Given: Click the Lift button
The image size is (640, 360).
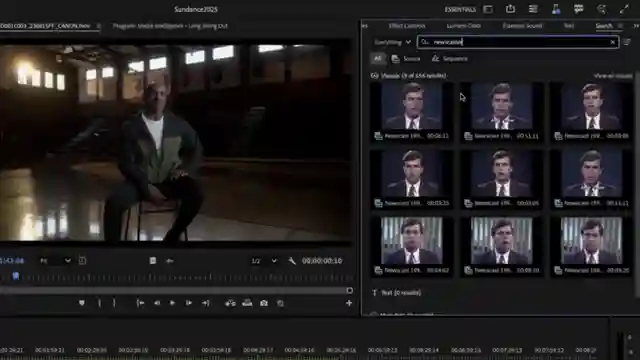Looking at the screenshot, I should pos(230,303).
